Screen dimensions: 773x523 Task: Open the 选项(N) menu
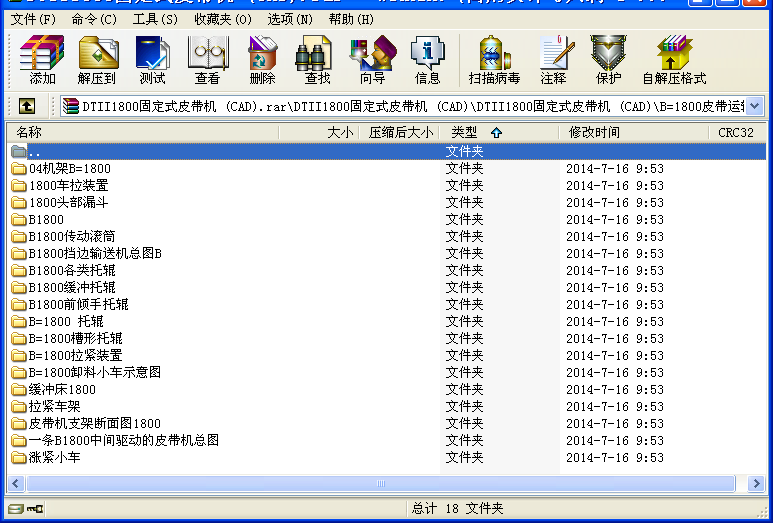point(290,20)
